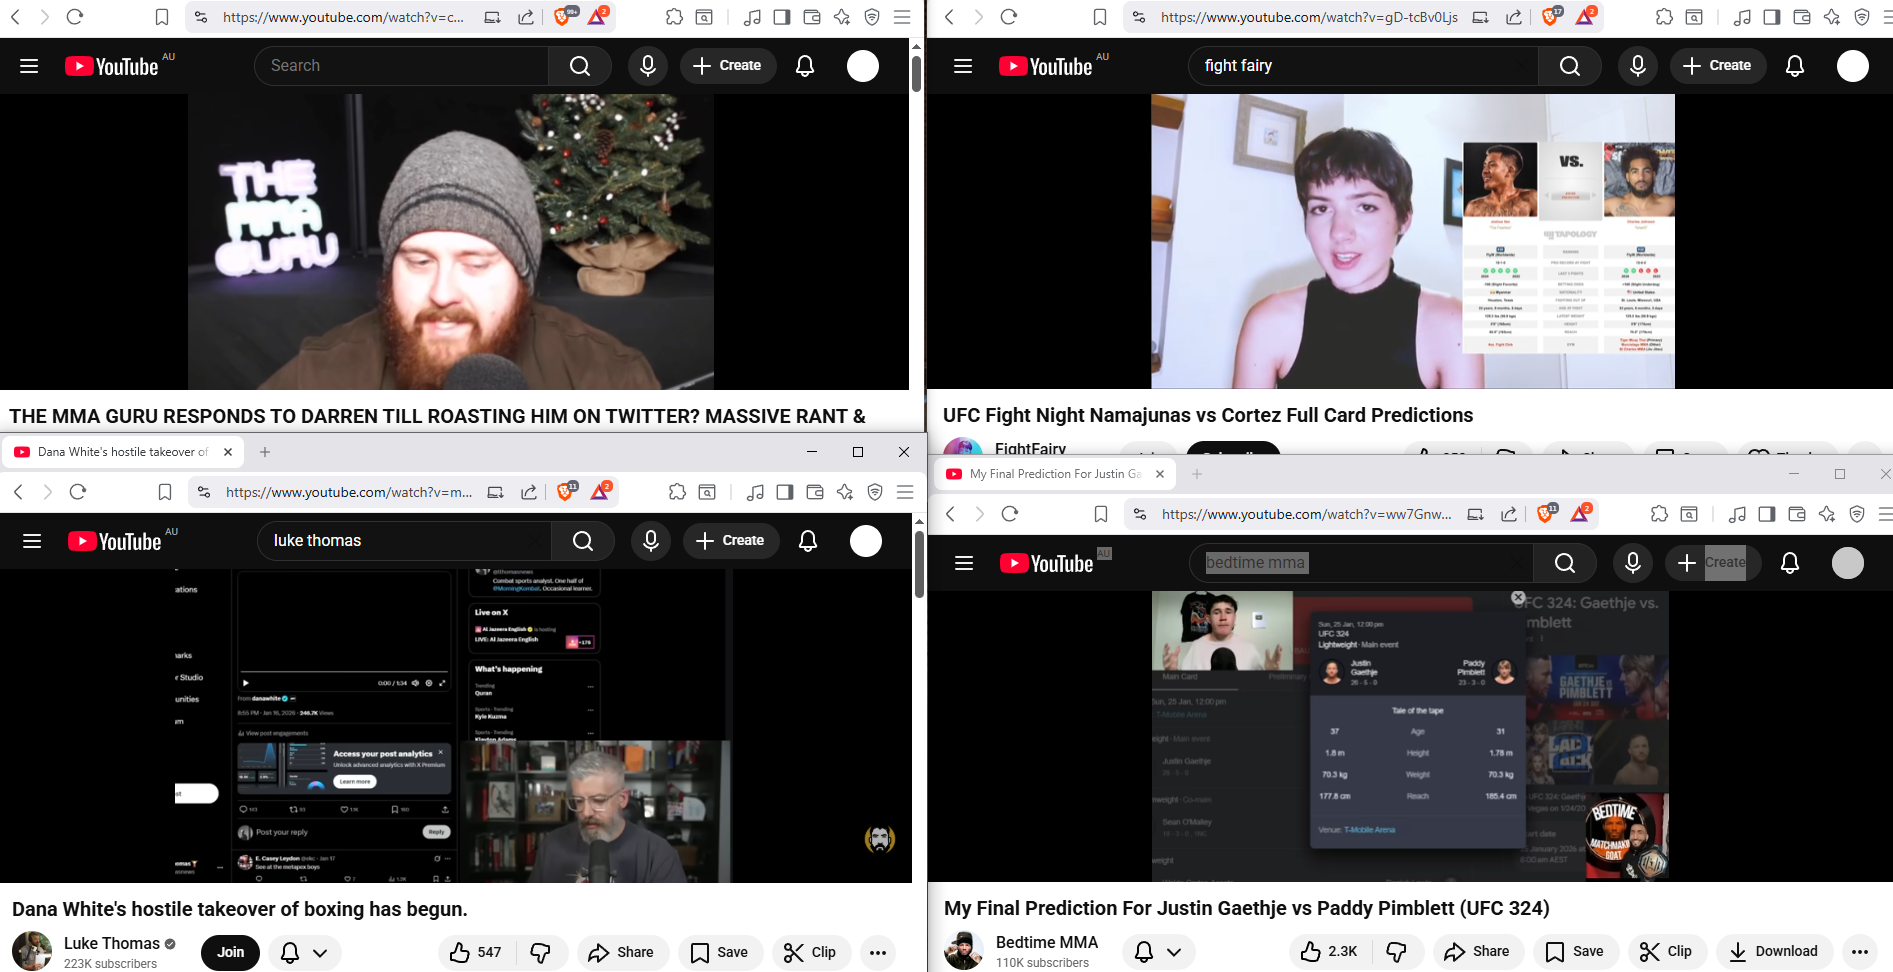Image resolution: width=1893 pixels, height=972 pixels.
Task: Share the Luke Thomas video
Action: [621, 952]
